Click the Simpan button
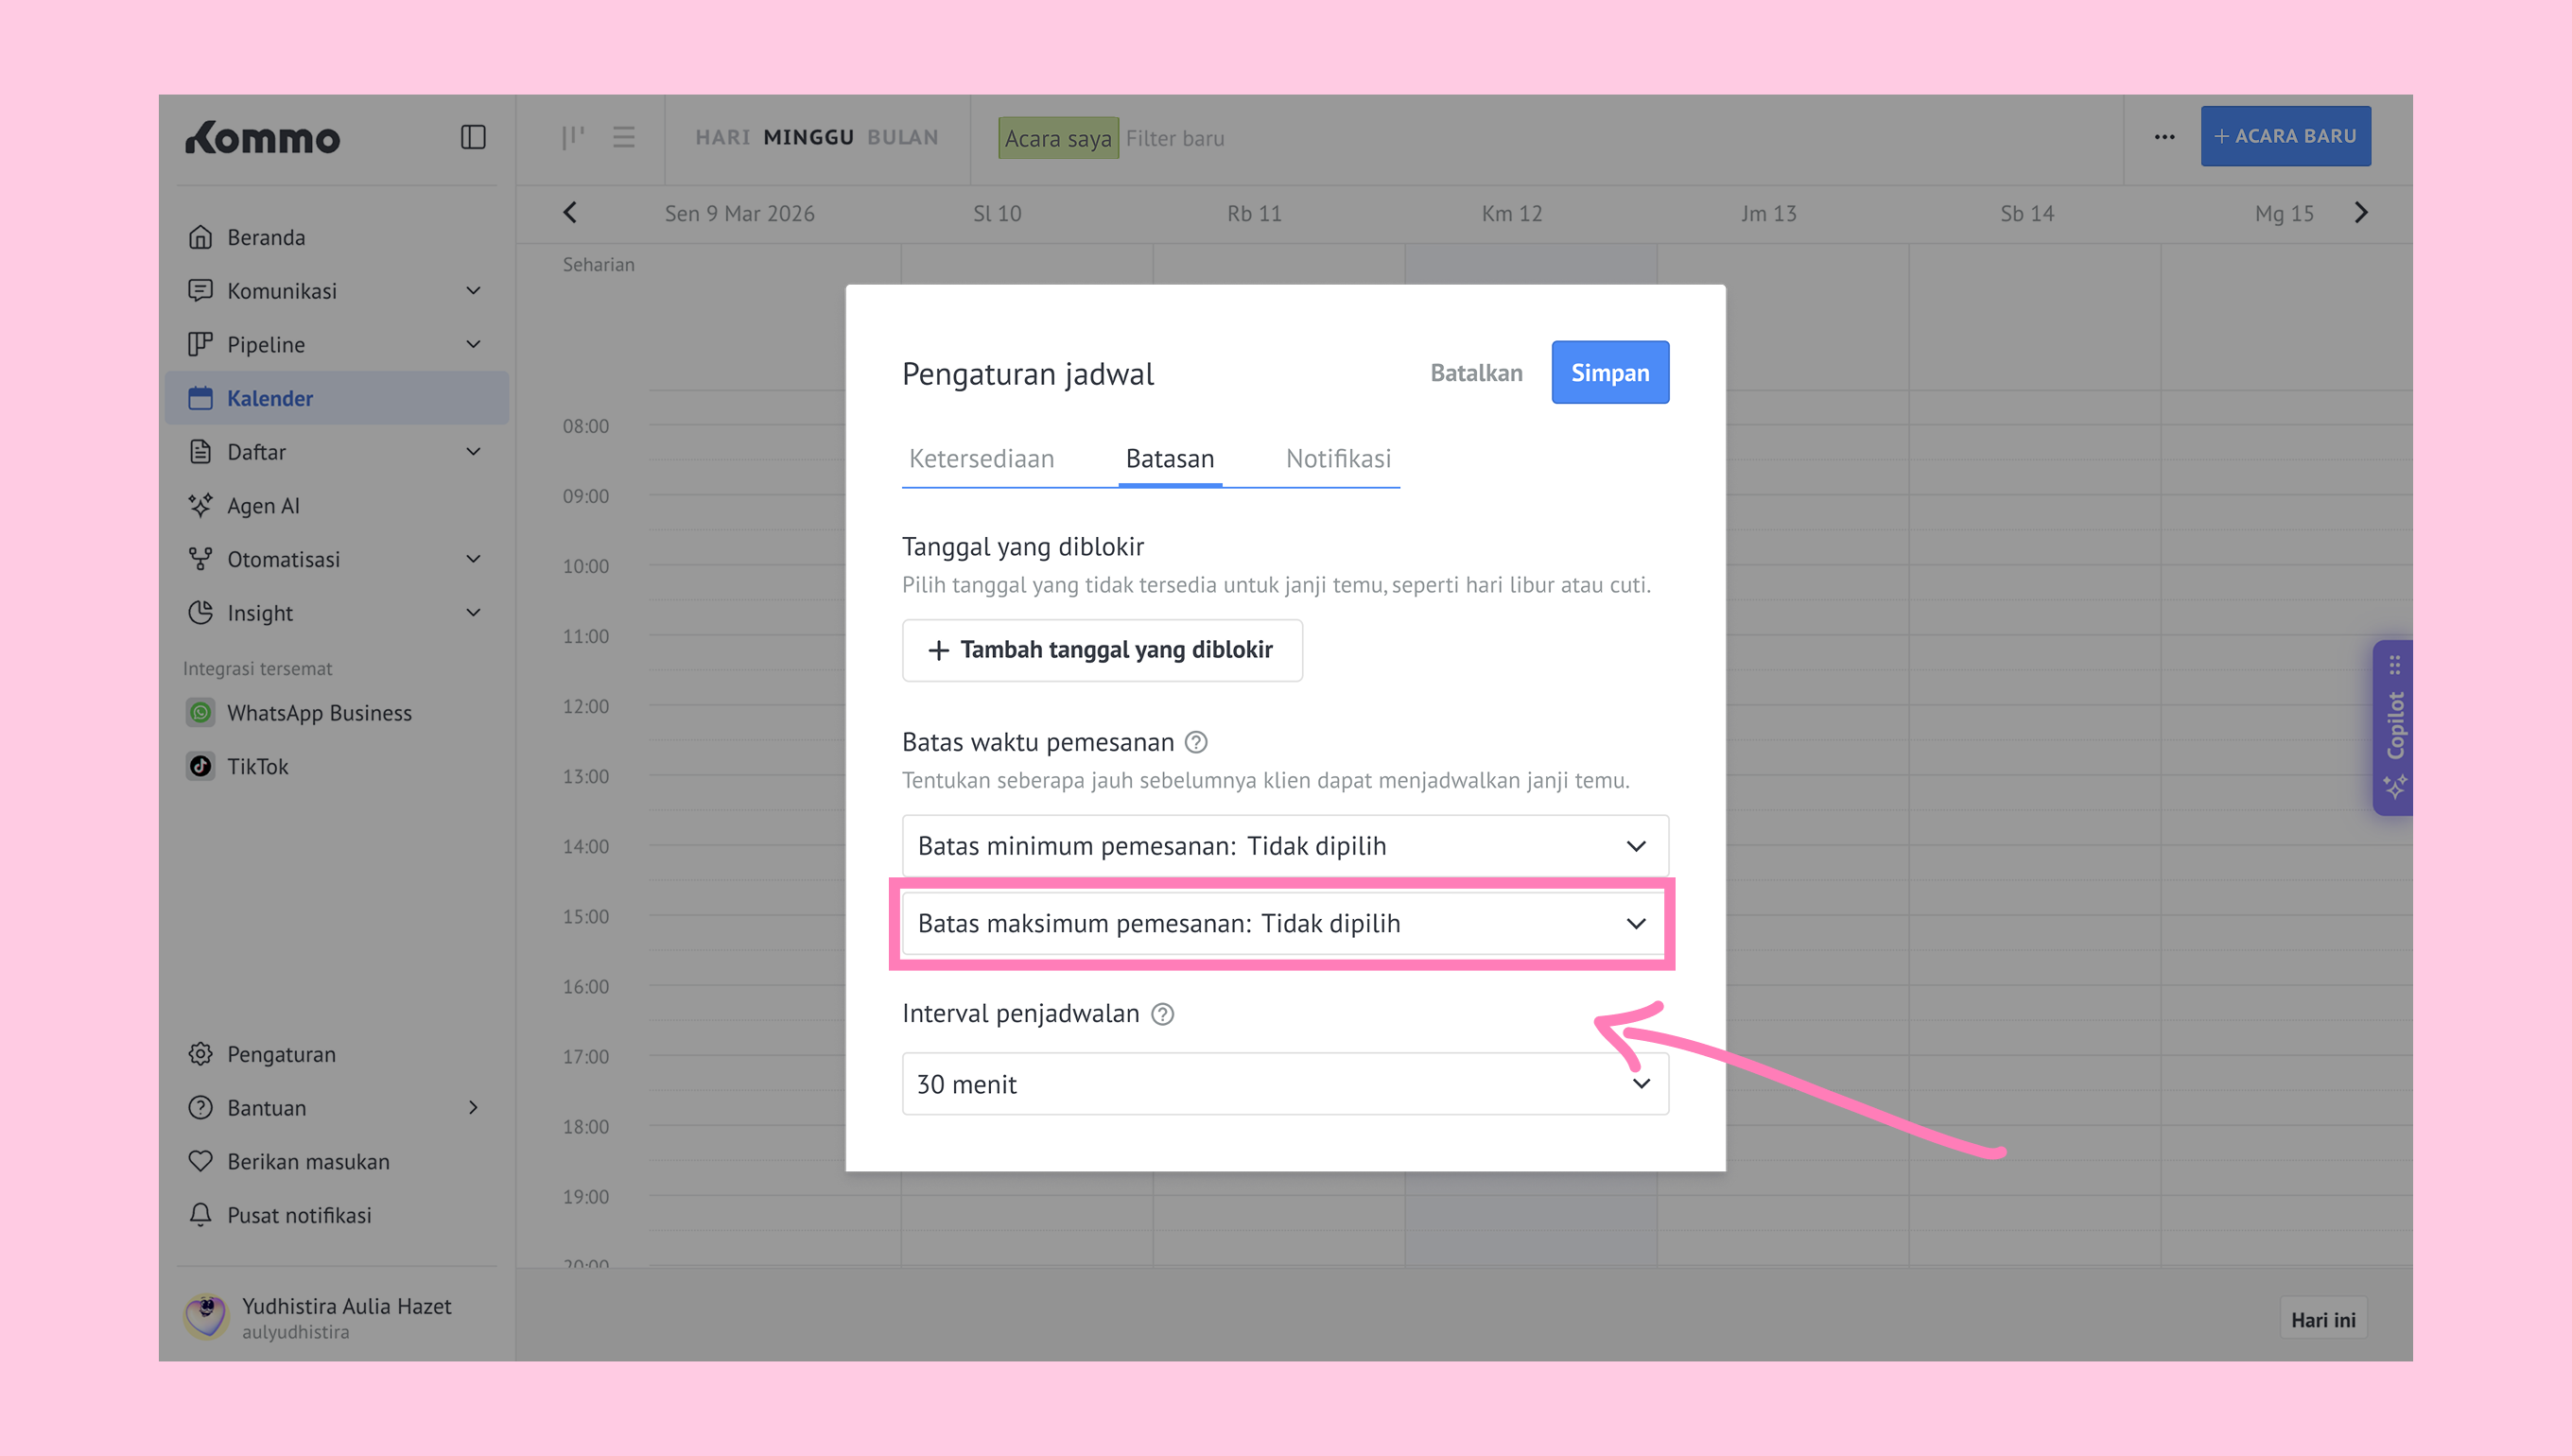Screen dimensions: 2572x1456 coord(1609,373)
